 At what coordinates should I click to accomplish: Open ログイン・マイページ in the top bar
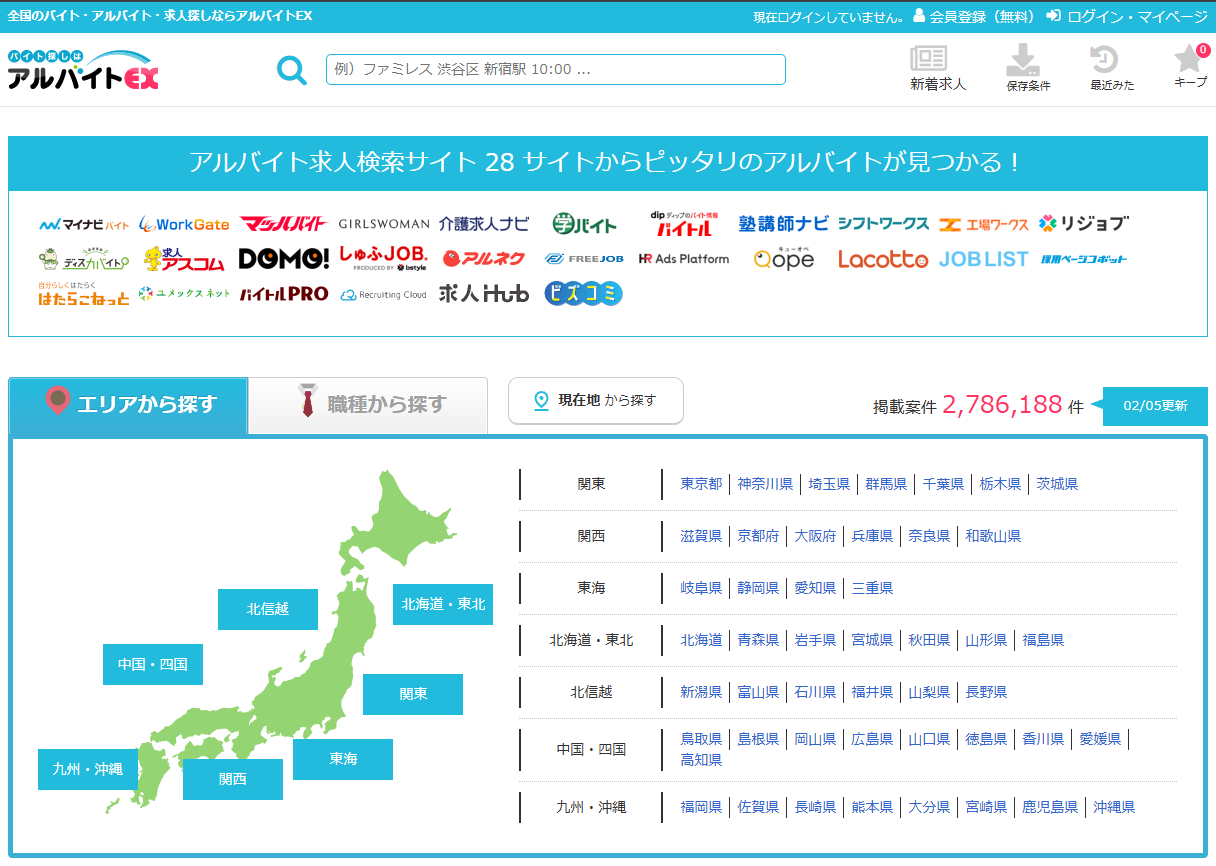pos(1127,17)
